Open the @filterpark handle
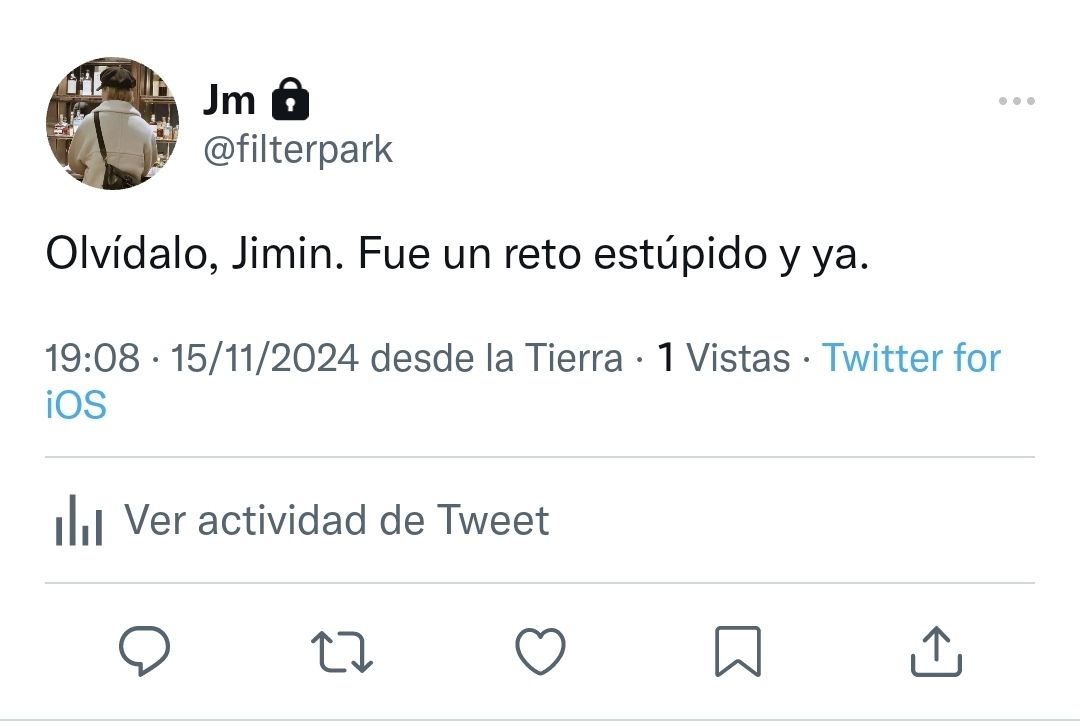1080x726 pixels. point(298,149)
